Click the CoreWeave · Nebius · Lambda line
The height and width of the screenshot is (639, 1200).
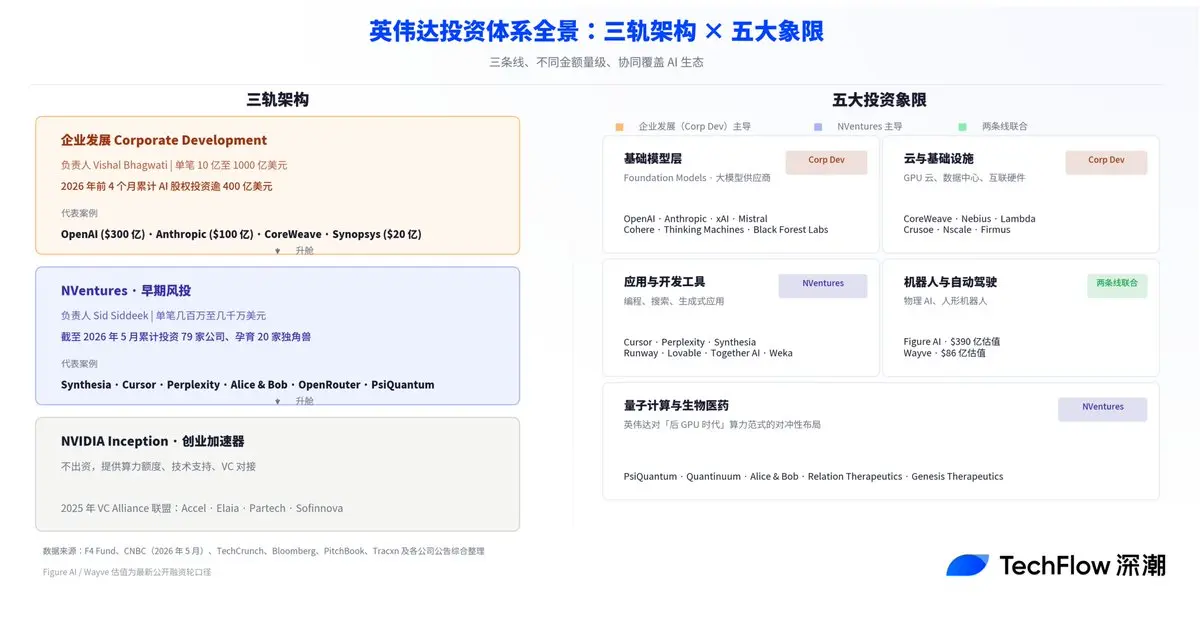point(969,219)
